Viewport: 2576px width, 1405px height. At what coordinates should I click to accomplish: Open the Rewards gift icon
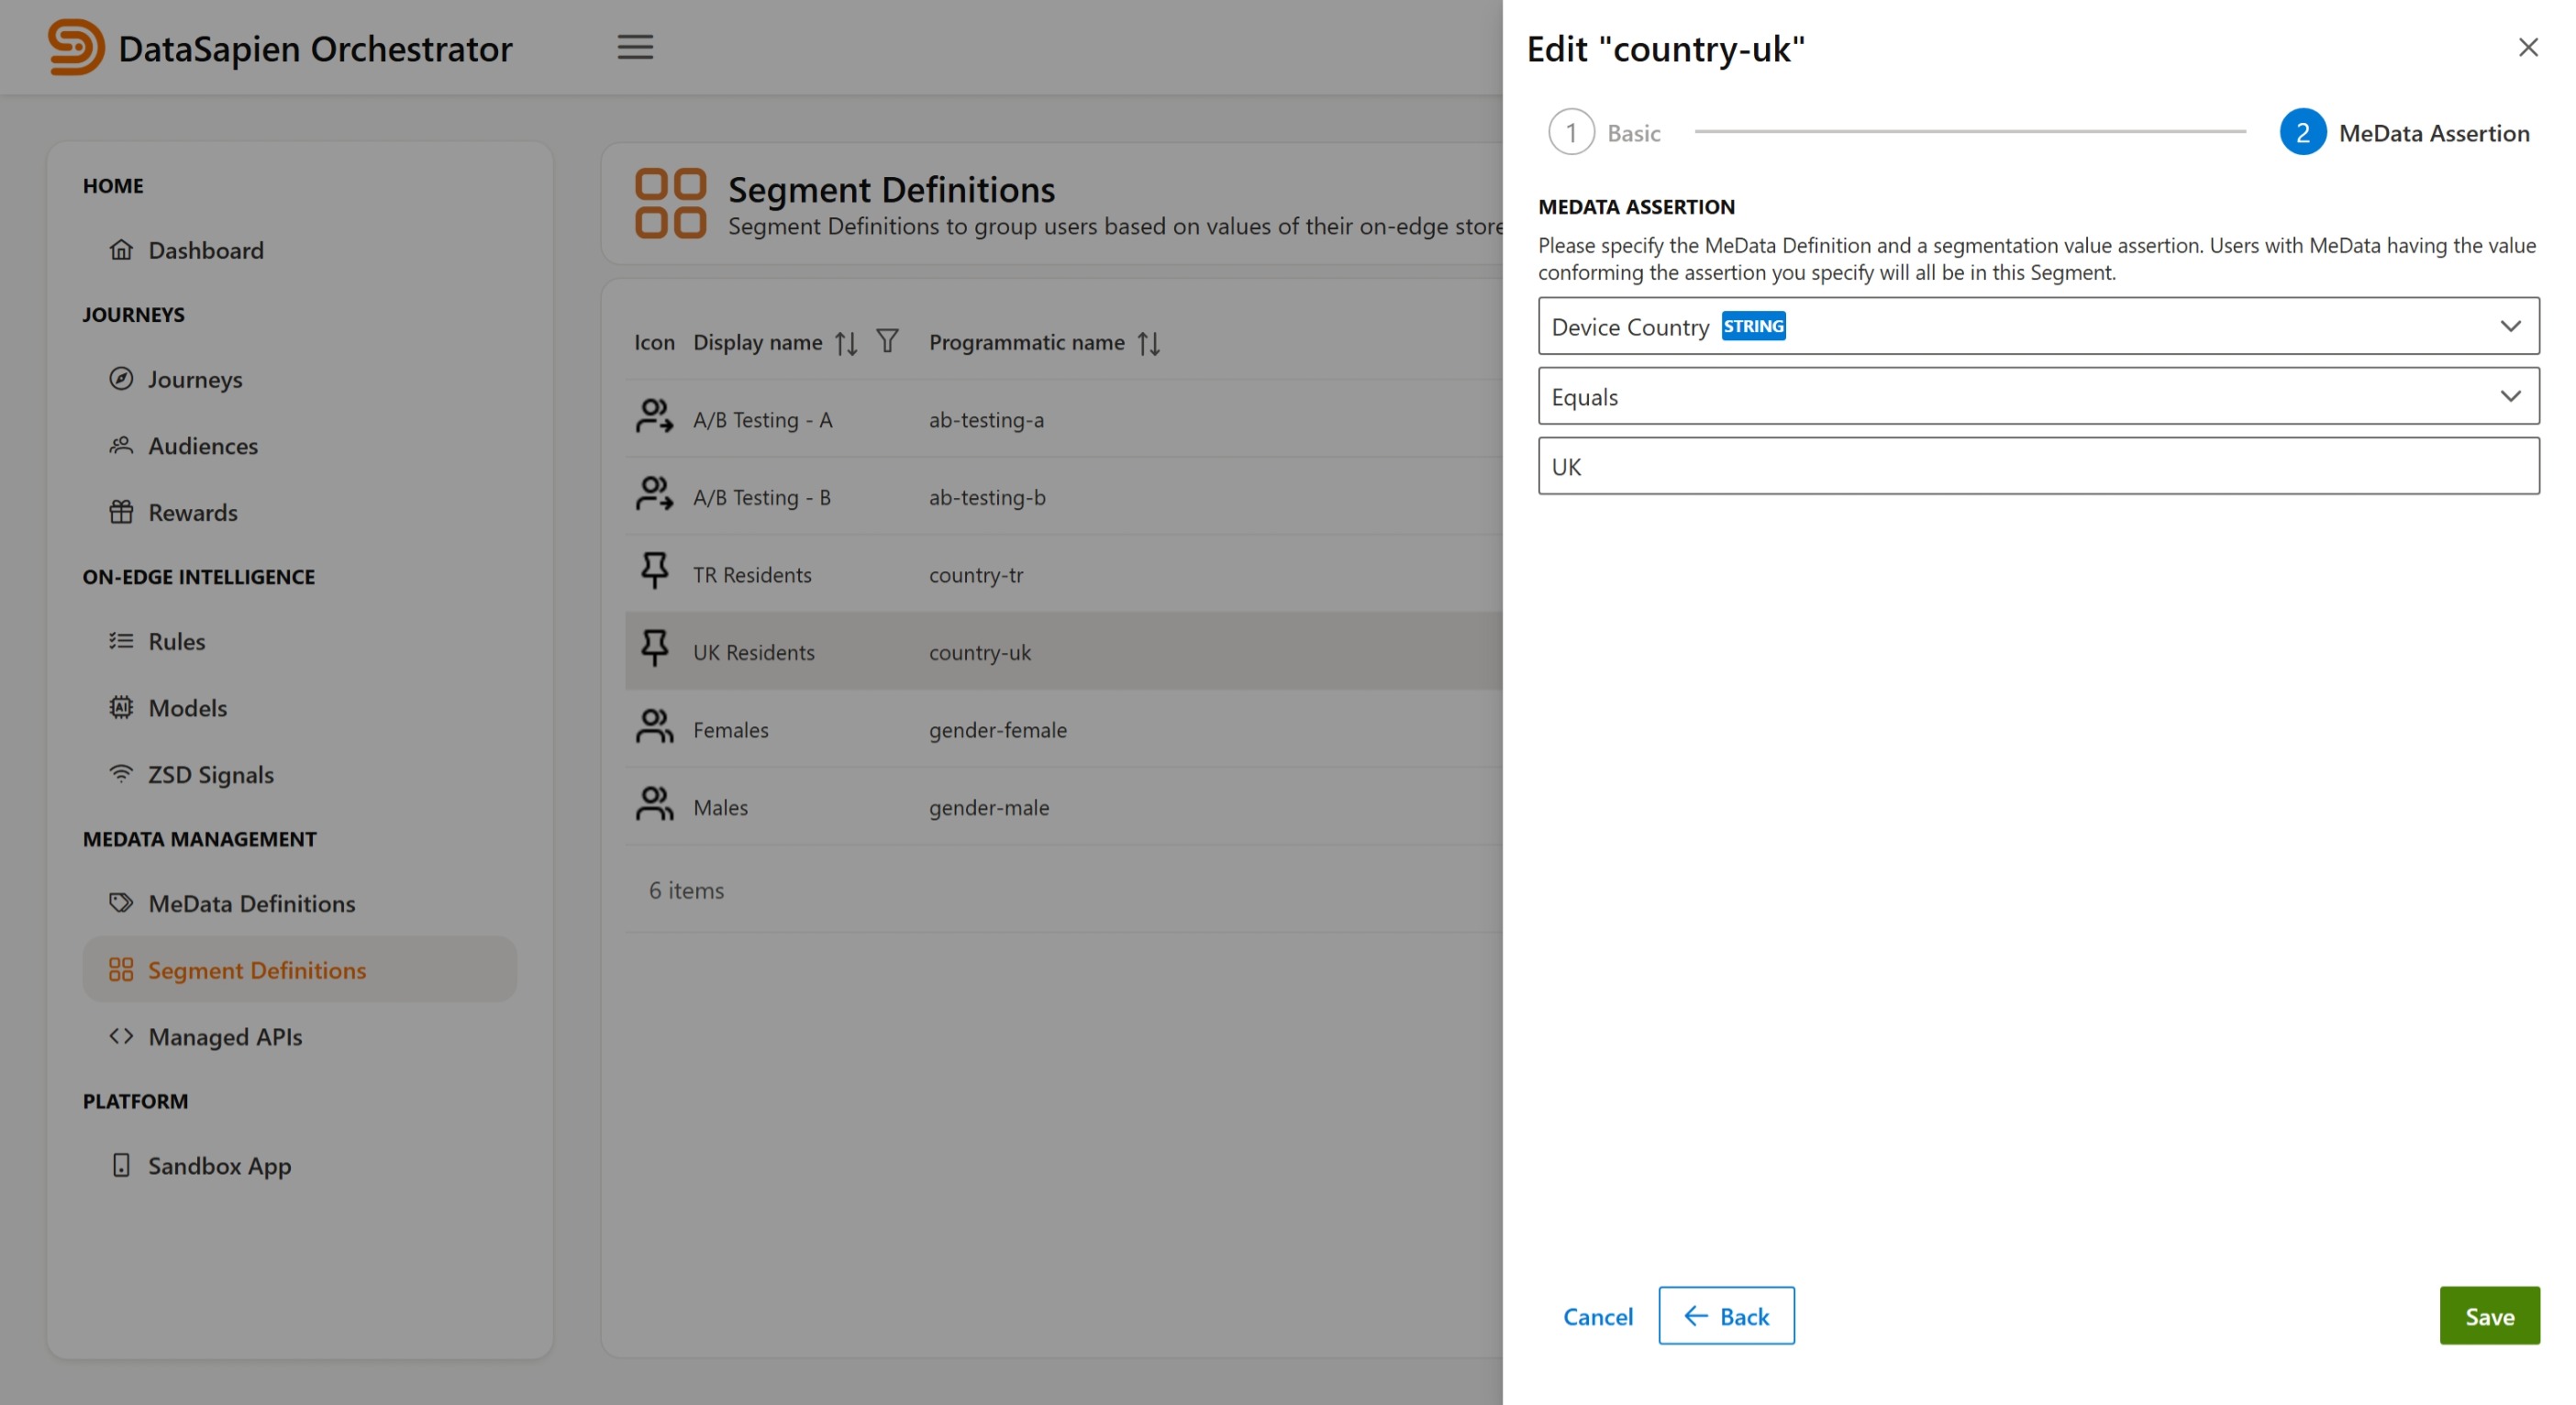121,512
